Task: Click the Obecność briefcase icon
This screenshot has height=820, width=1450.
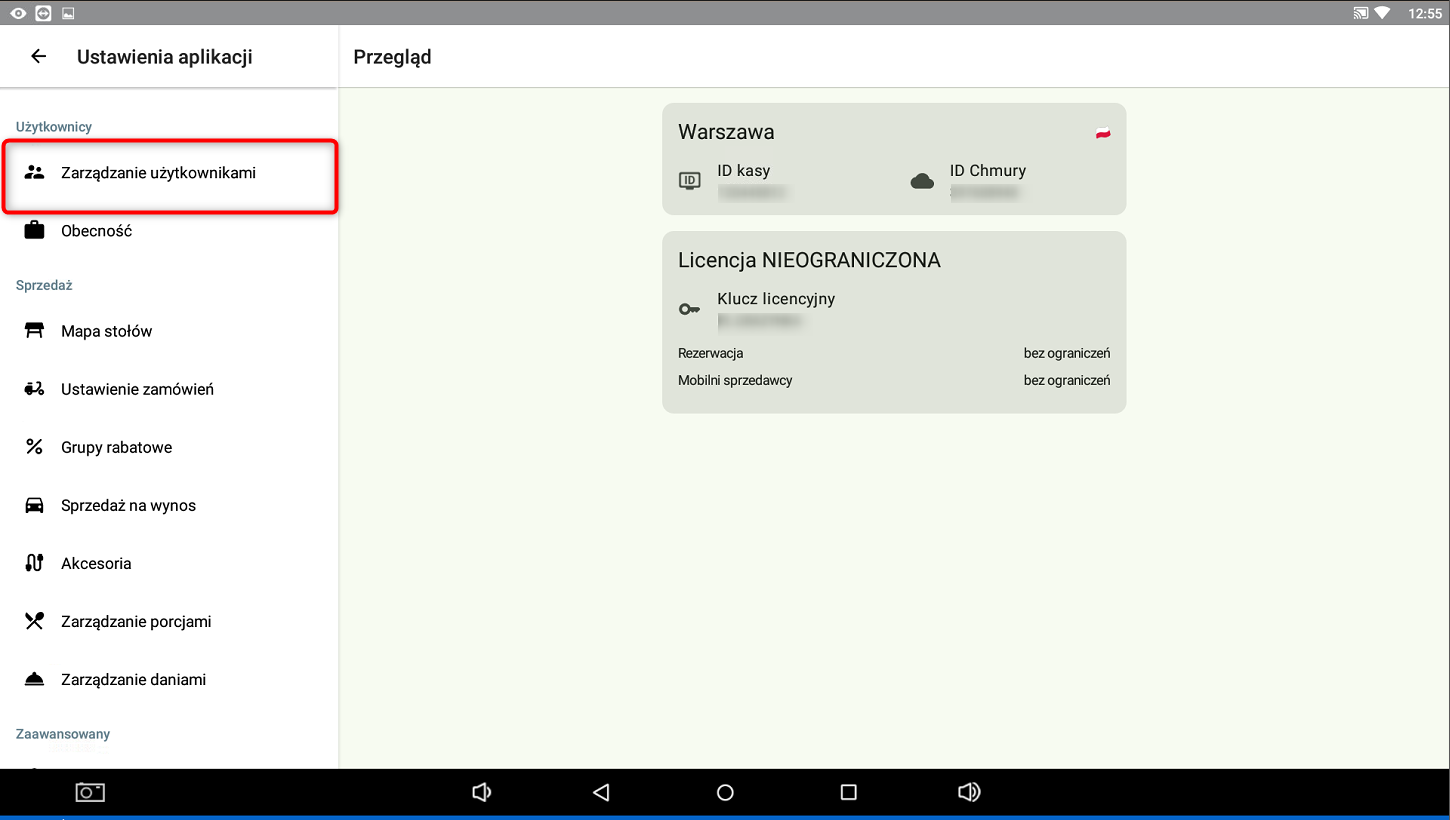Action: [34, 231]
